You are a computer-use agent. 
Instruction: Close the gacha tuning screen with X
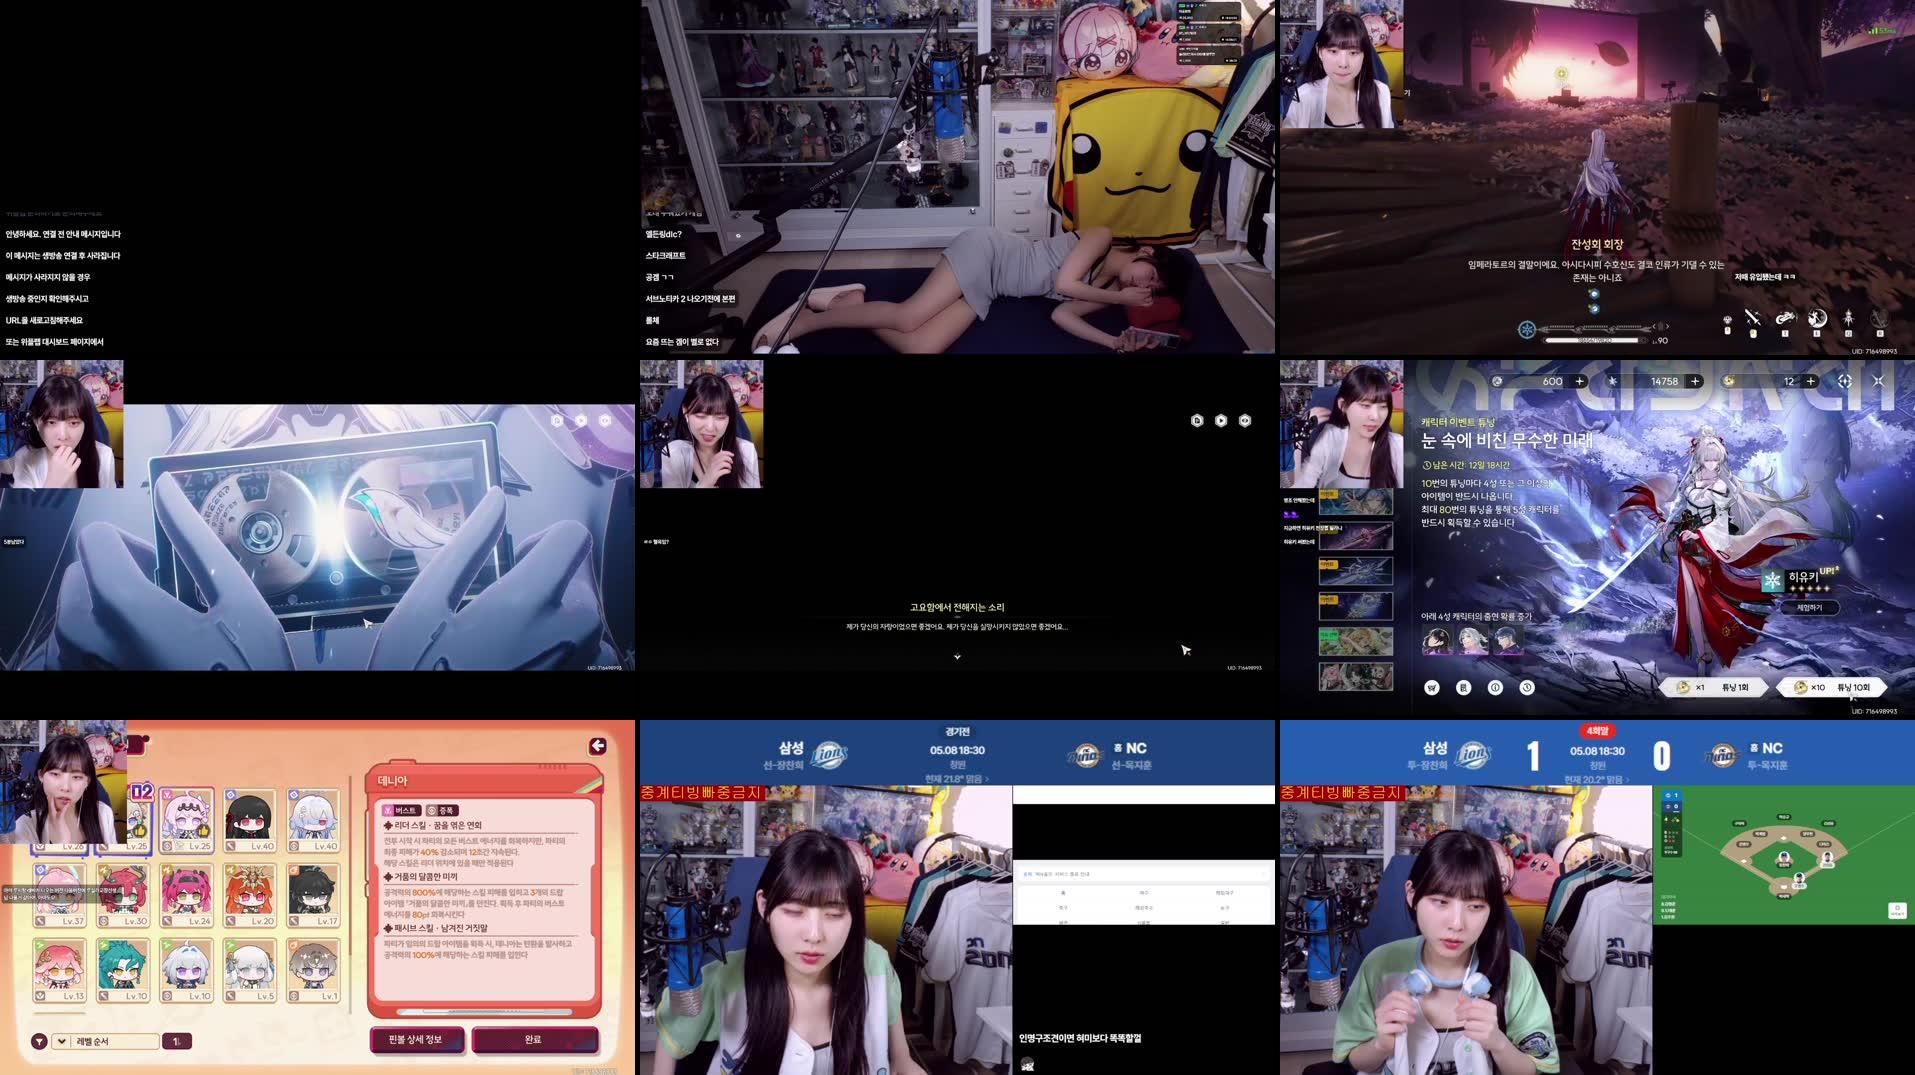[1878, 381]
